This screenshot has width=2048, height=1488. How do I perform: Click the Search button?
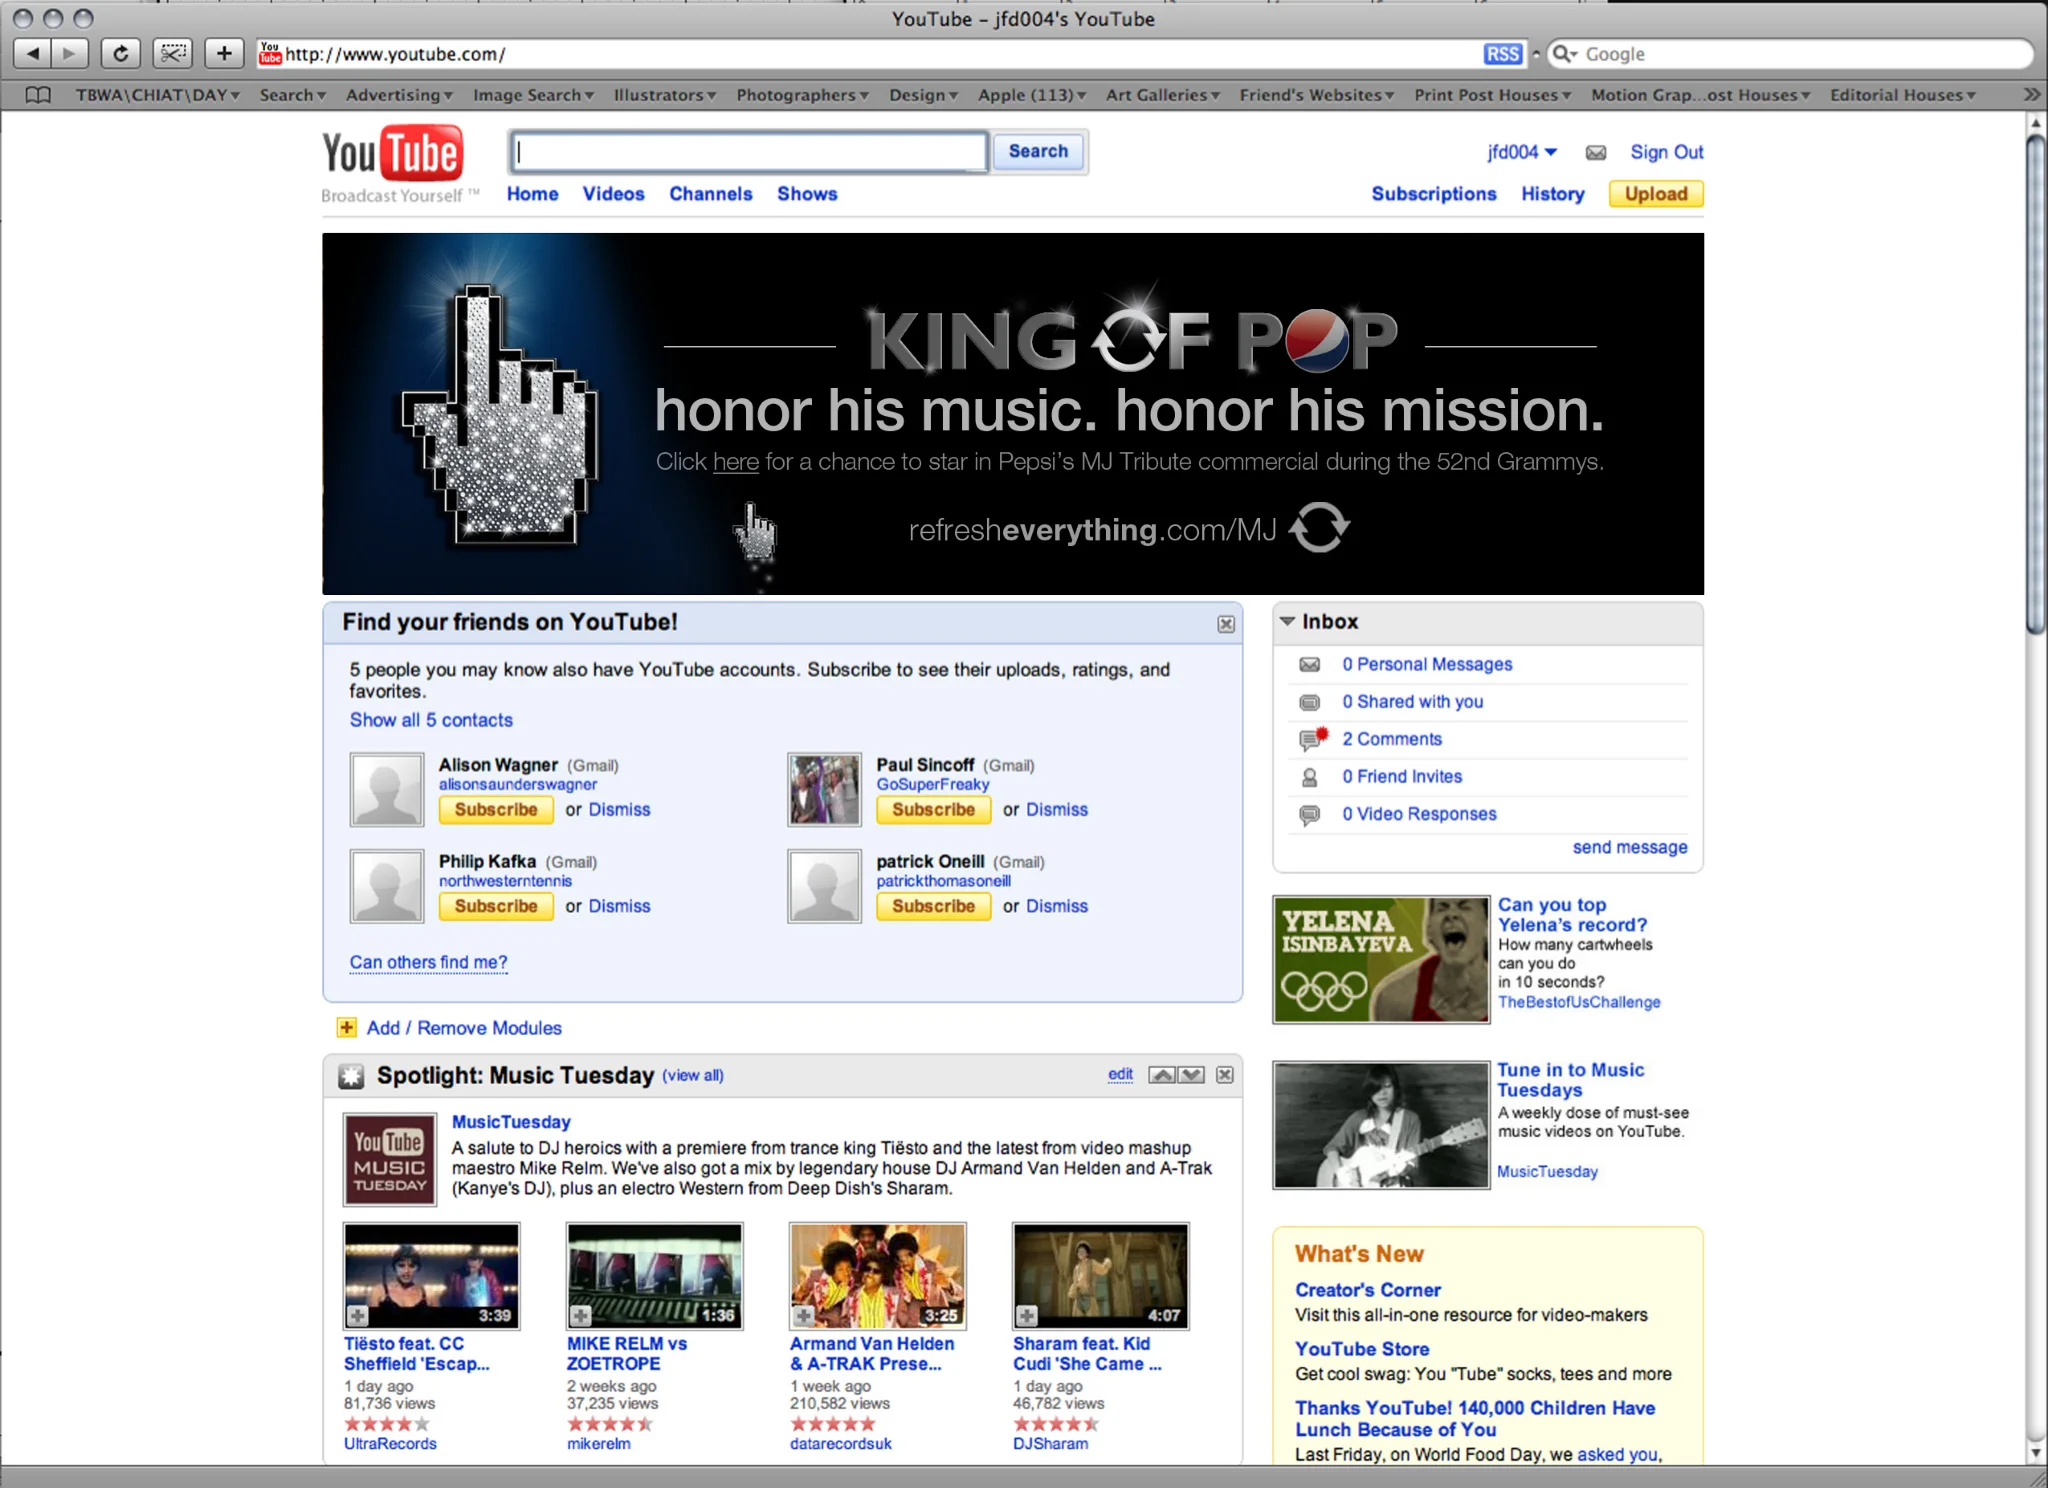1038,152
